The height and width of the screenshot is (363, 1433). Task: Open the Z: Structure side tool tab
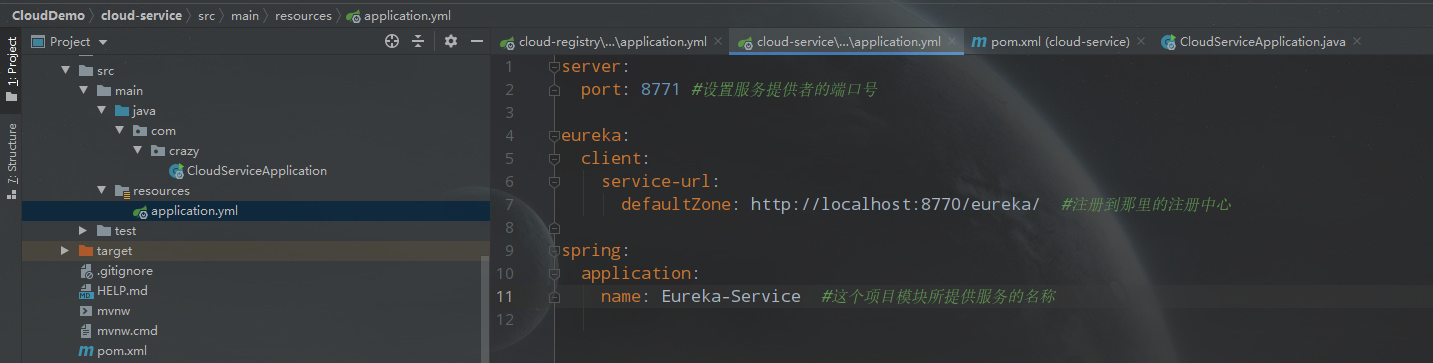[11, 160]
